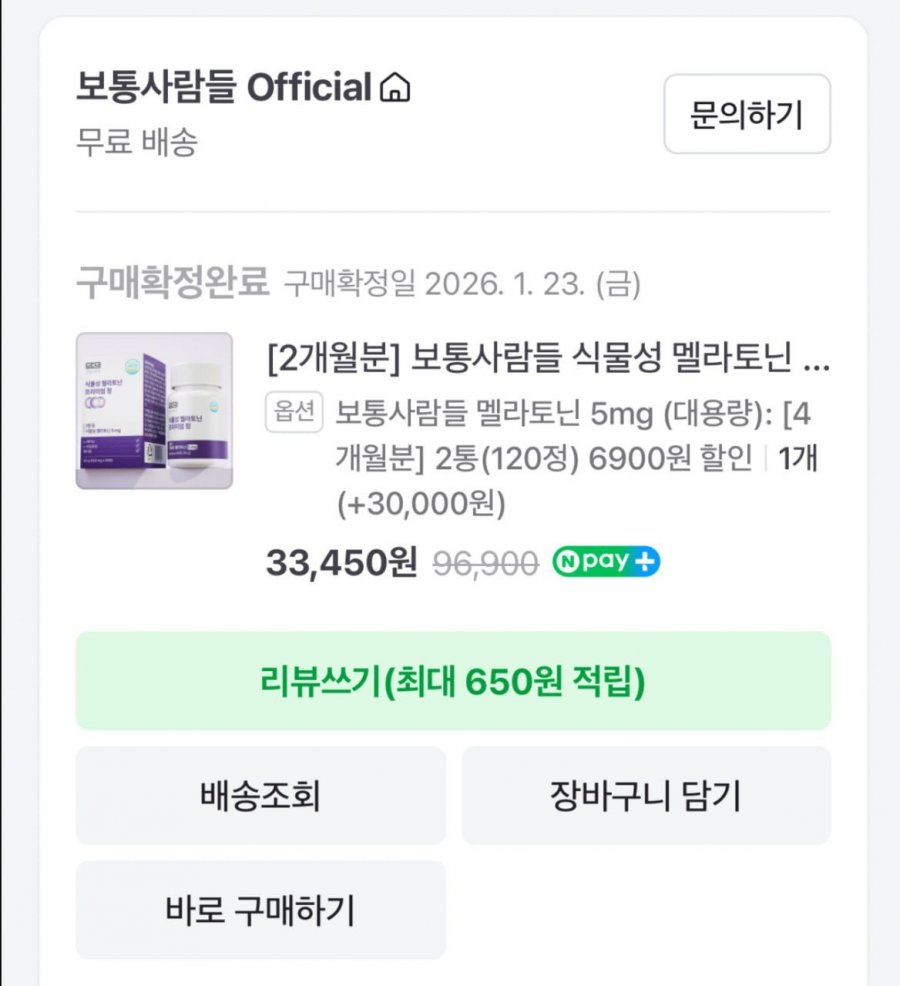The width and height of the screenshot is (900, 986).
Task: Open the store home icon
Action: click(x=396, y=89)
